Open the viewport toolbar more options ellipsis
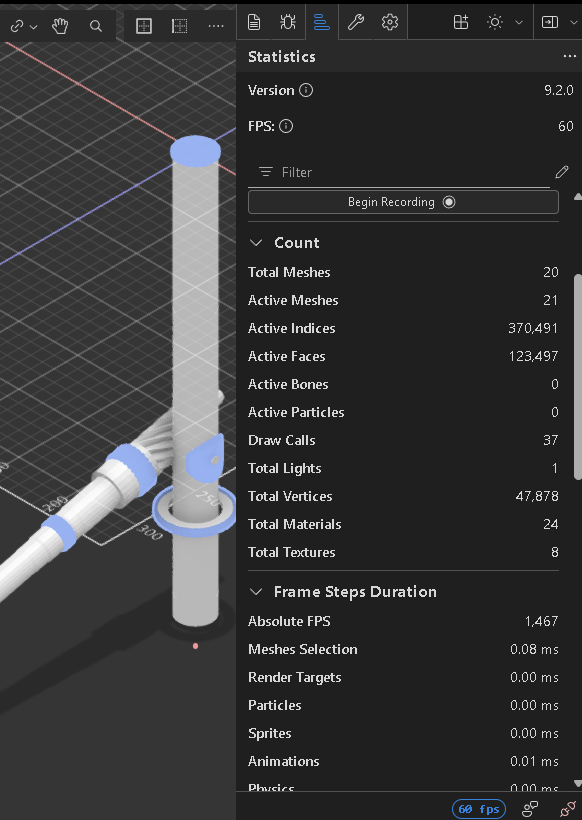Screen dimensions: 582x820 216,26
